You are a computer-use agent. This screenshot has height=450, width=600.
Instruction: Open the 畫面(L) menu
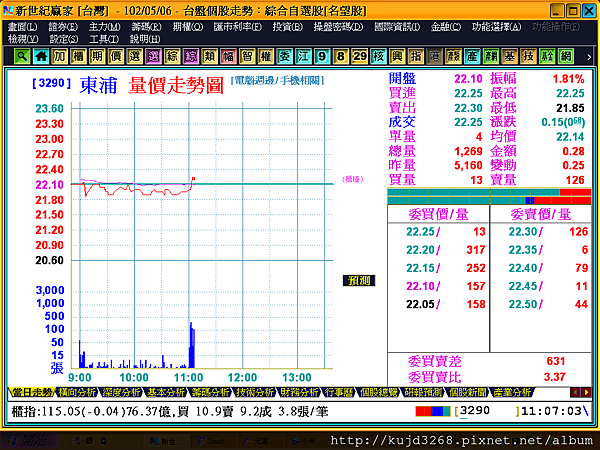(x=23, y=27)
